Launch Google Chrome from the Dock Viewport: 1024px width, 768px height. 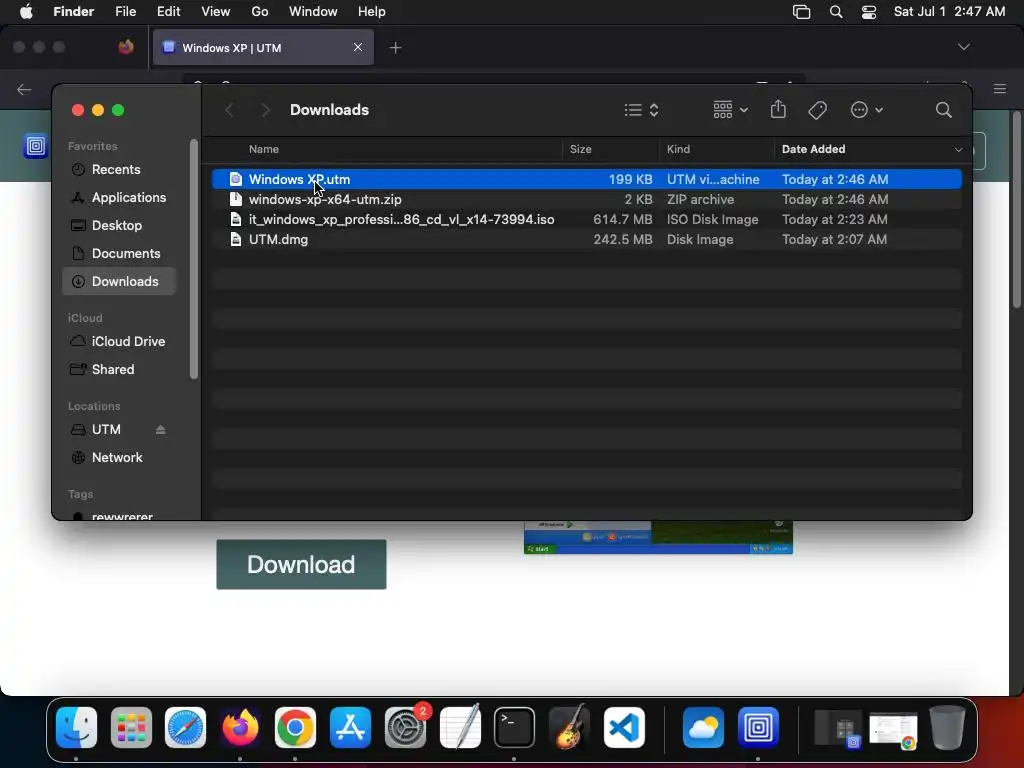click(295, 727)
